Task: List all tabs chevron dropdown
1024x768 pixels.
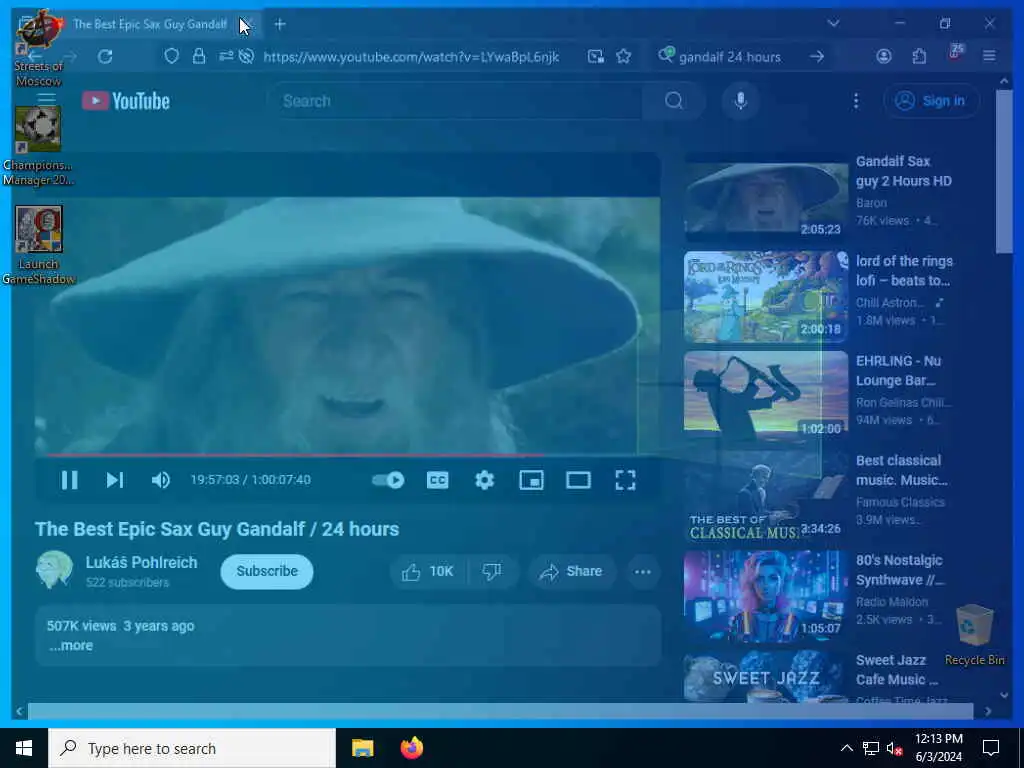Action: coord(833,24)
